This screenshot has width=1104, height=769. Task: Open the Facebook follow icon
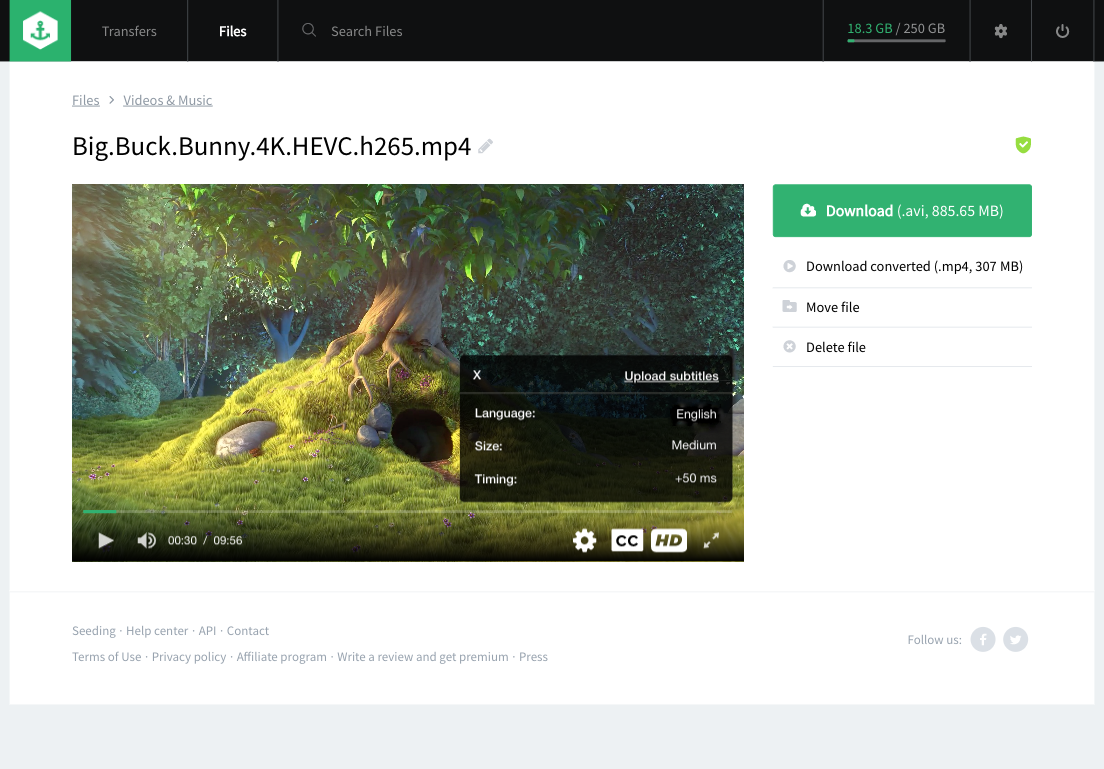[983, 640]
